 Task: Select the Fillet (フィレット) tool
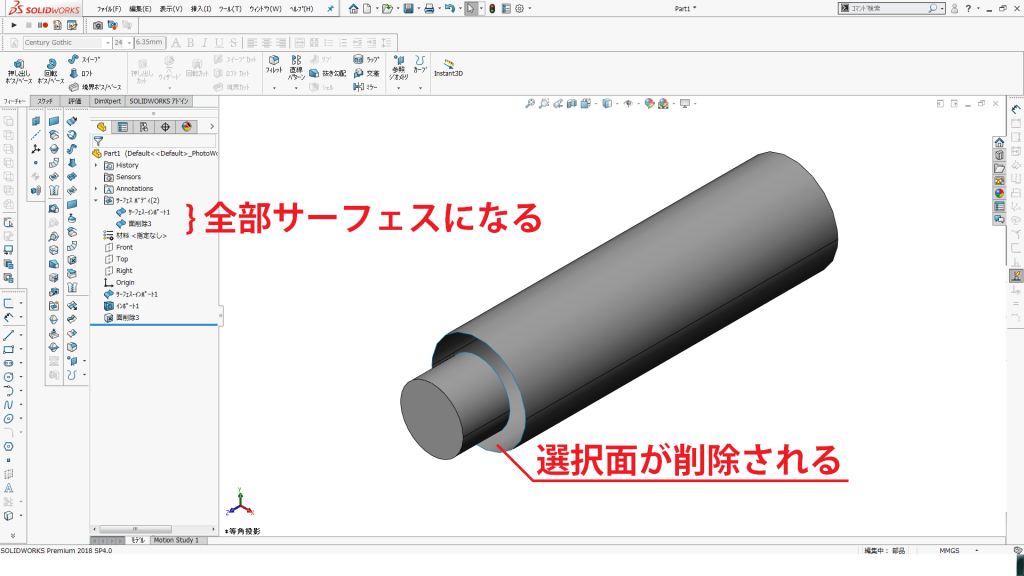[274, 65]
